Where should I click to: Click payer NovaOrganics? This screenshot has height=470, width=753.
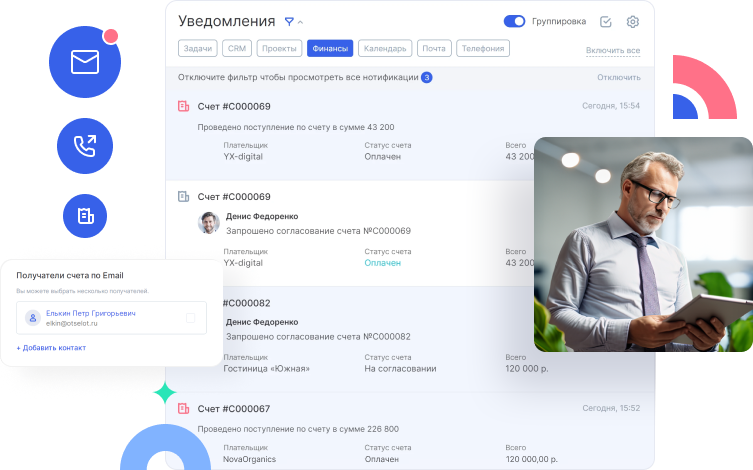249,459
